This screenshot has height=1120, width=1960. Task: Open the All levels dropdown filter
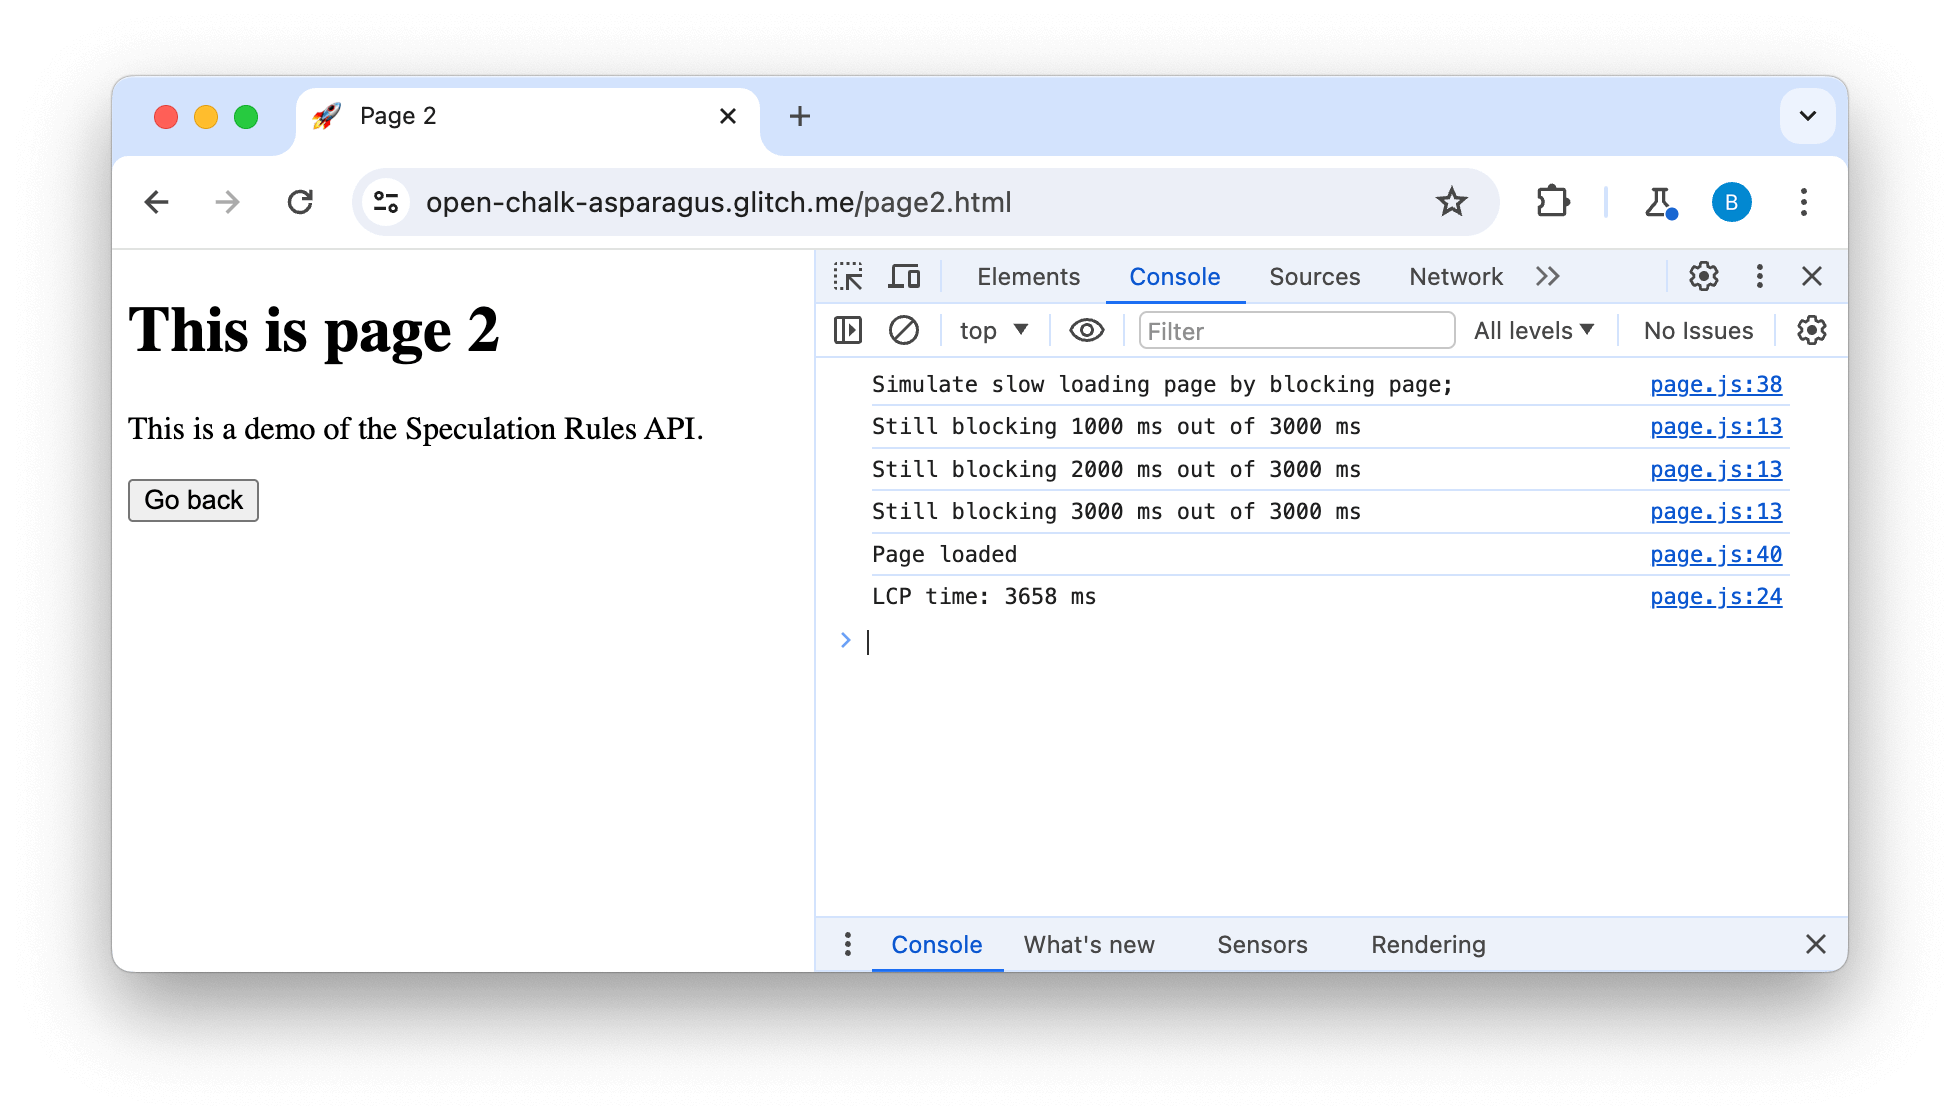point(1536,331)
